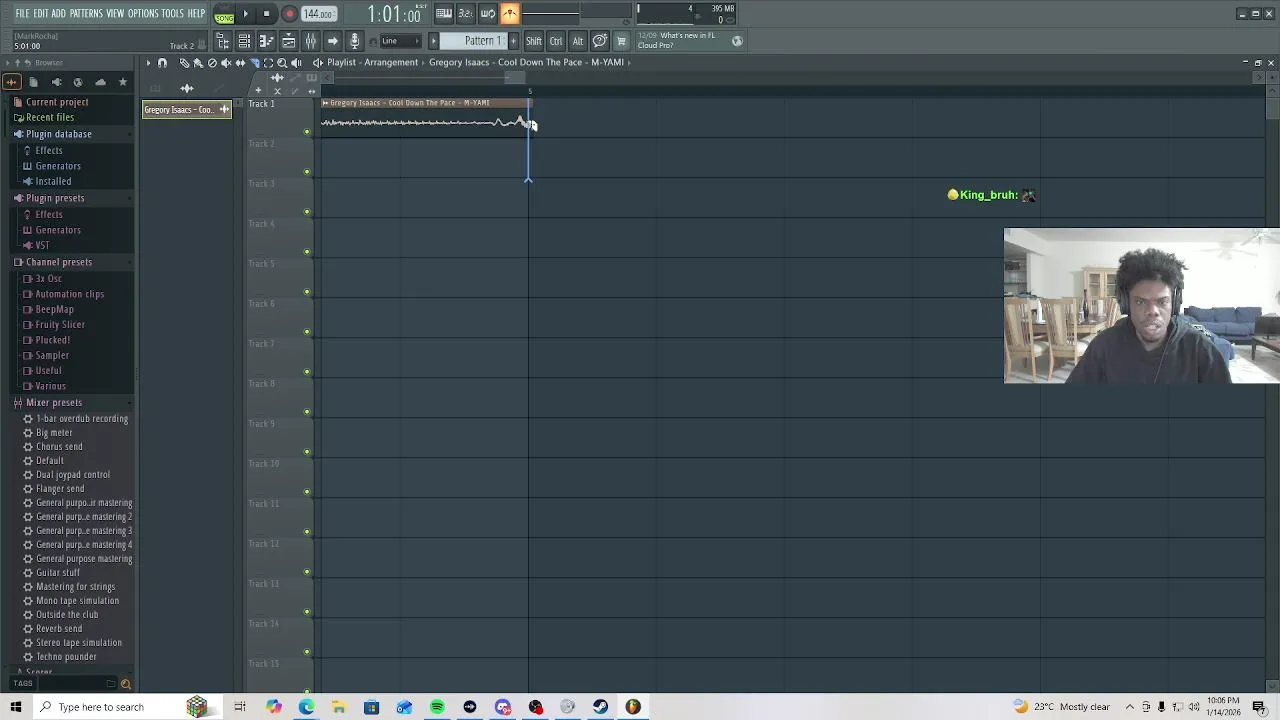Click the 144 tempo display

pyautogui.click(x=319, y=14)
